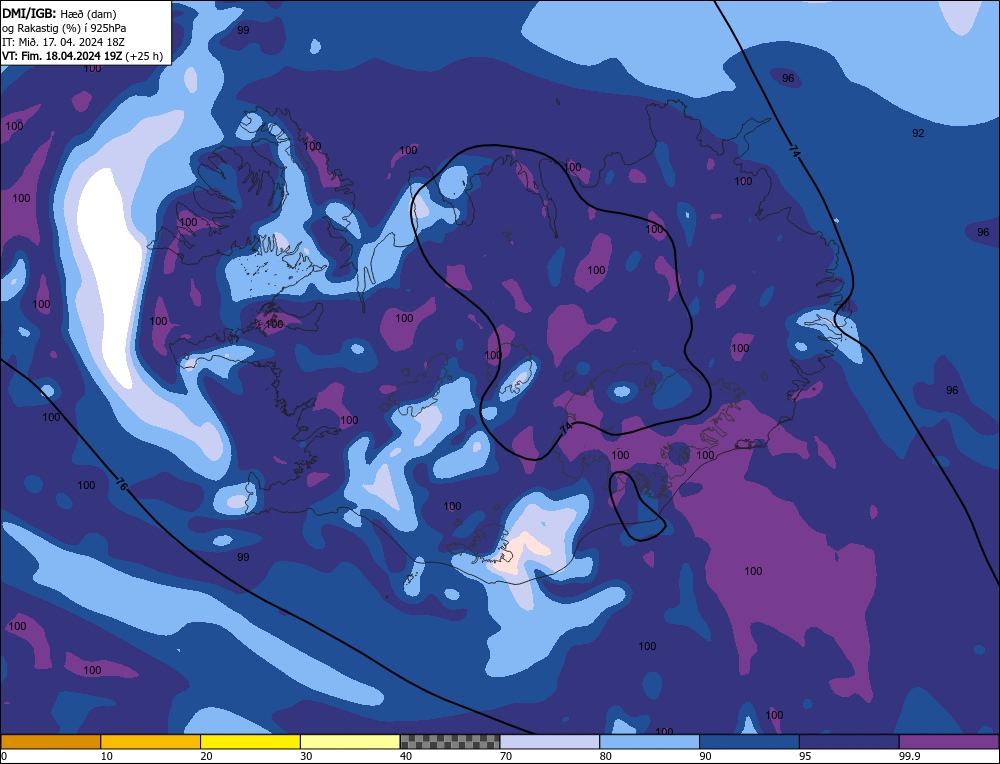Screen dimensions: 1000x764
Task: Pick the bright yellow 20–30 legend swatch
Action: (250, 741)
